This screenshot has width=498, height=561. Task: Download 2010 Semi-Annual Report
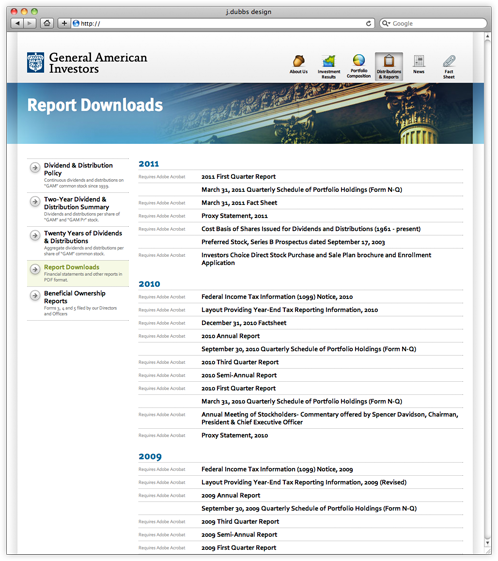point(239,375)
